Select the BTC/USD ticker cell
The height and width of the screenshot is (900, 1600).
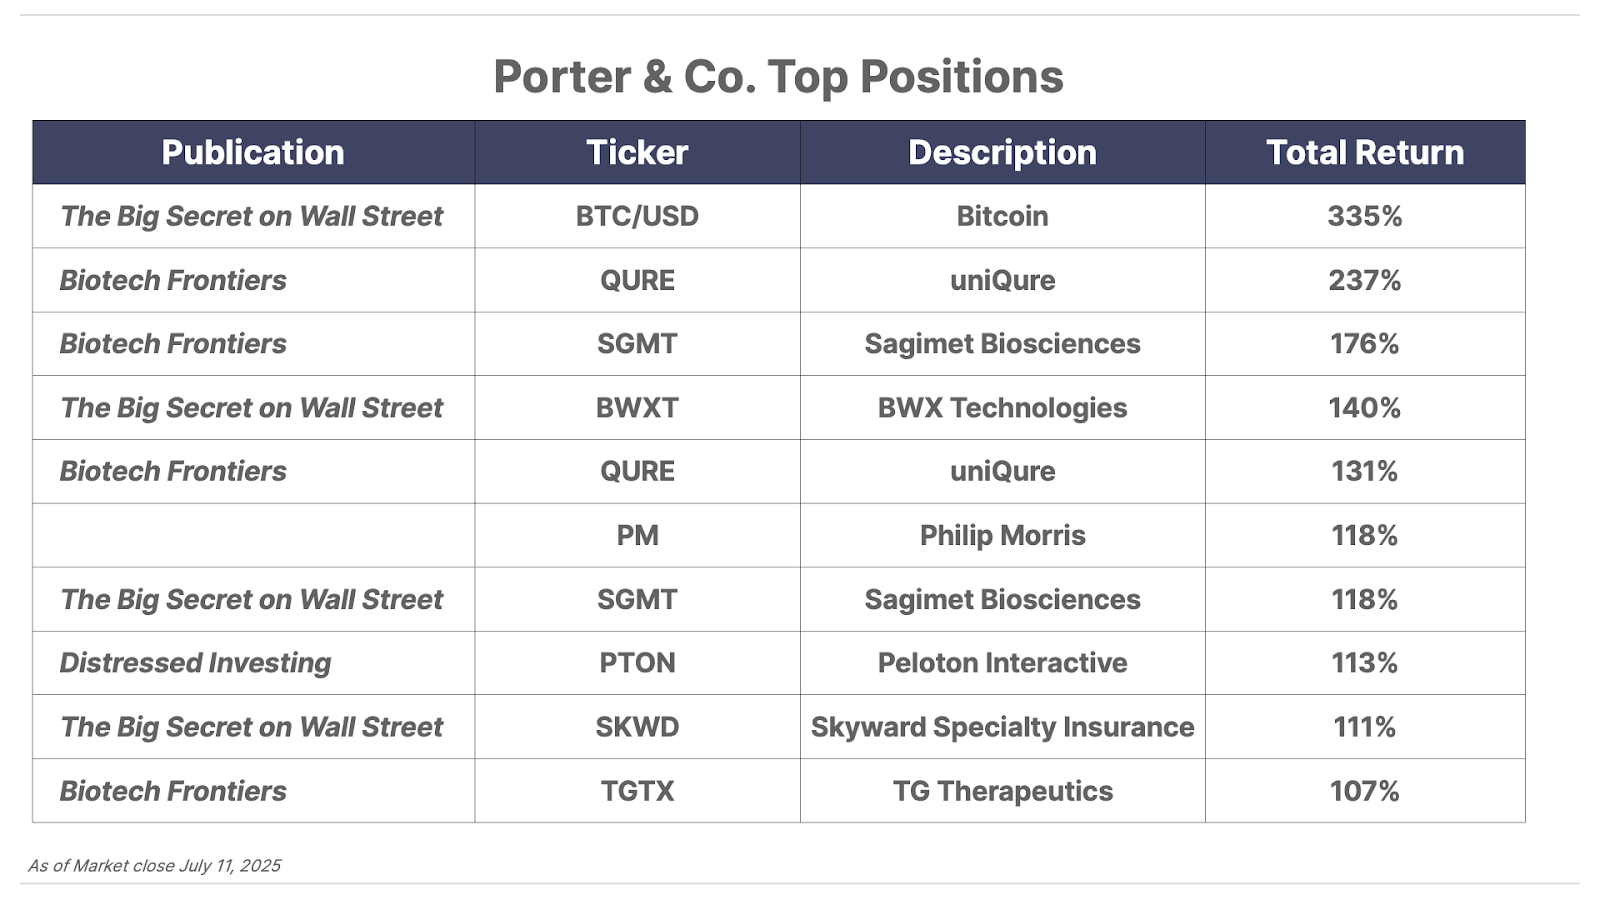637,216
